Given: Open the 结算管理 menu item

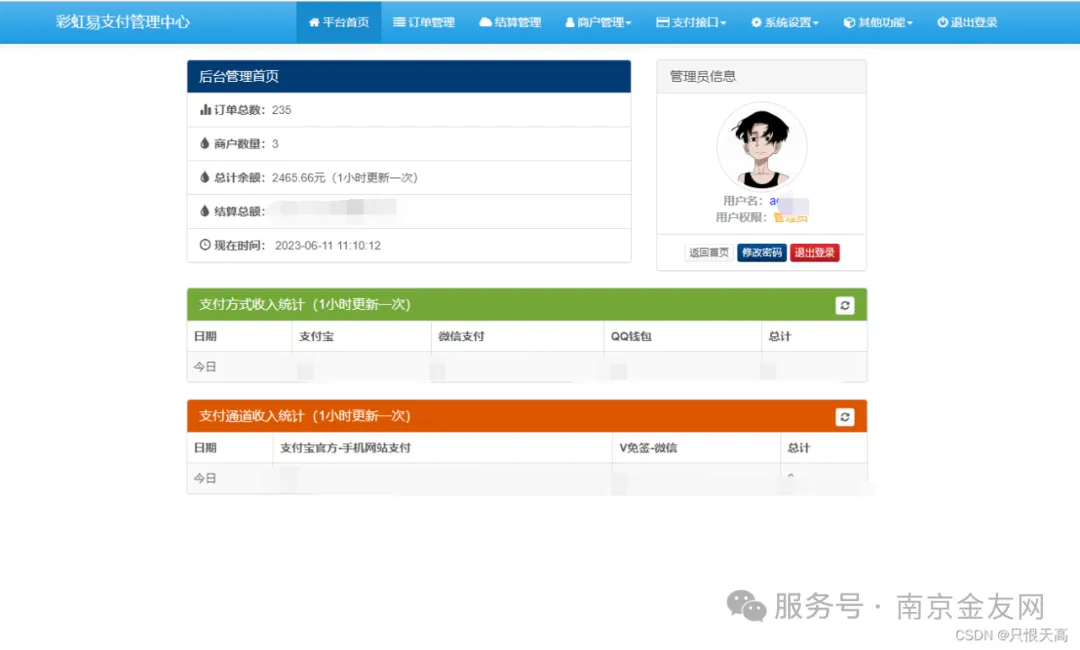Looking at the screenshot, I should [510, 22].
